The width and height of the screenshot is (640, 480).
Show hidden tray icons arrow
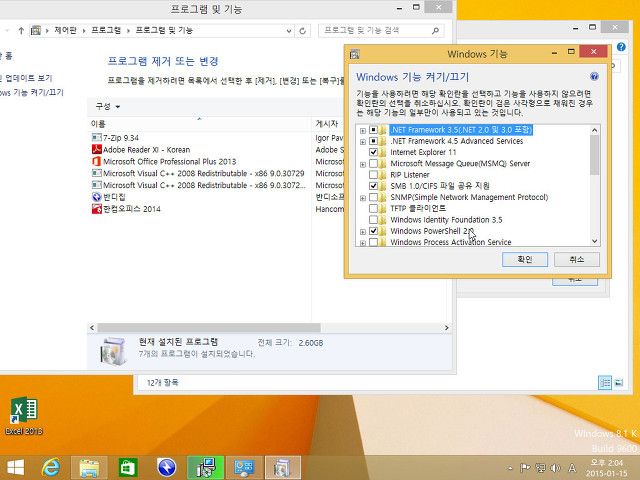point(510,468)
